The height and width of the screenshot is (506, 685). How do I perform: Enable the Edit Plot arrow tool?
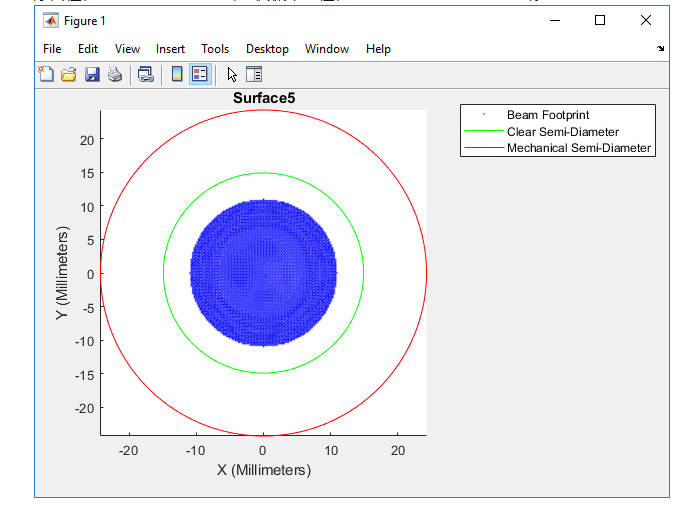tap(232, 74)
